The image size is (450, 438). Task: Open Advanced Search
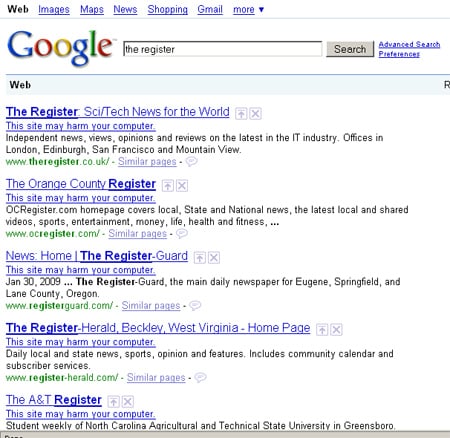coord(409,44)
